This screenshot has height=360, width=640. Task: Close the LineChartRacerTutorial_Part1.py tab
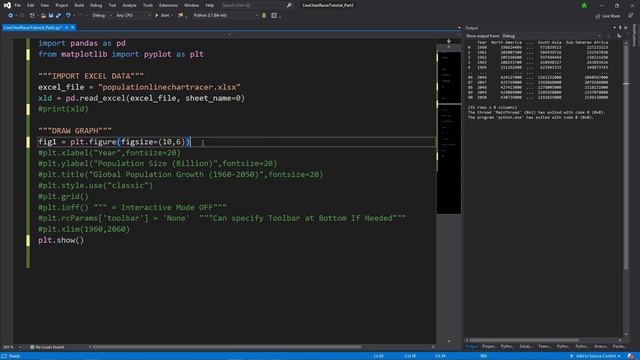point(73,27)
